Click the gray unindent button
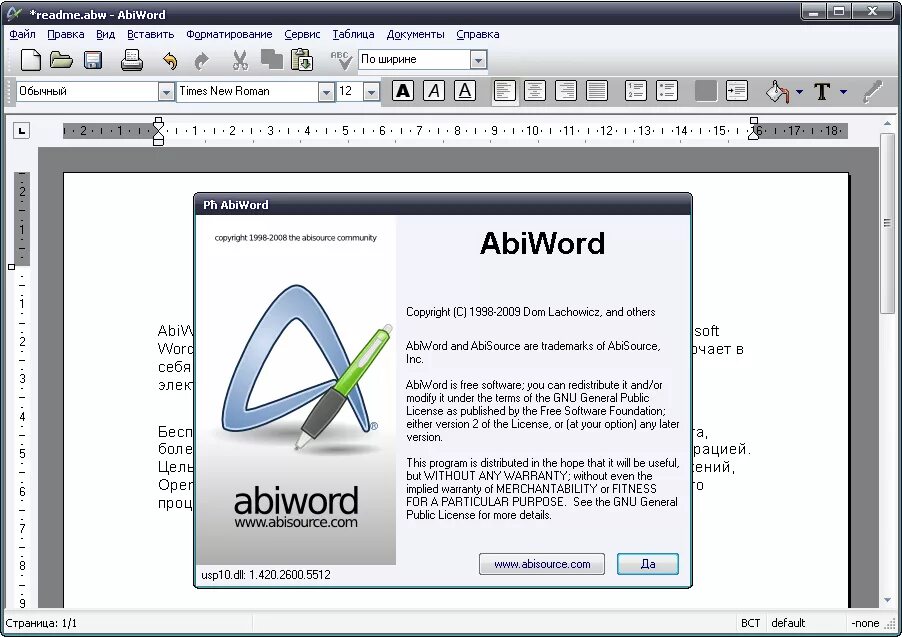The image size is (902, 637). click(706, 91)
